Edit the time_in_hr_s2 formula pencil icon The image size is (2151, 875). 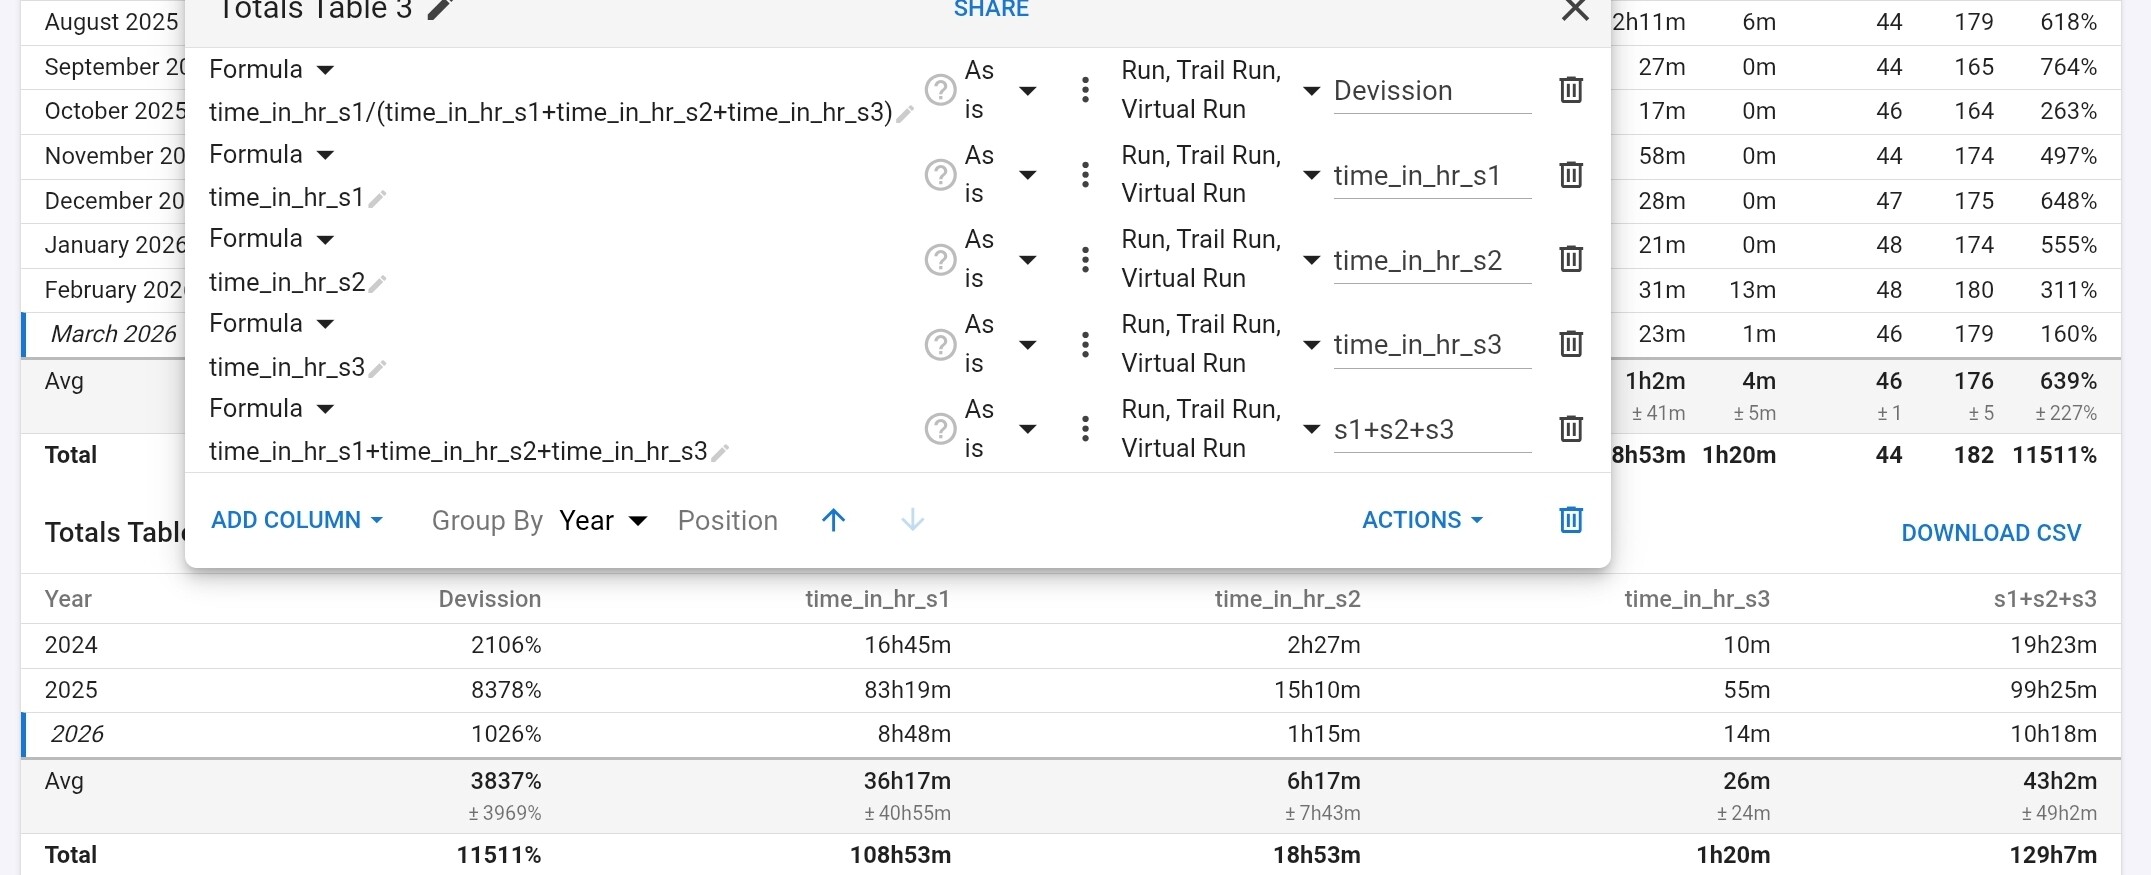378,284
